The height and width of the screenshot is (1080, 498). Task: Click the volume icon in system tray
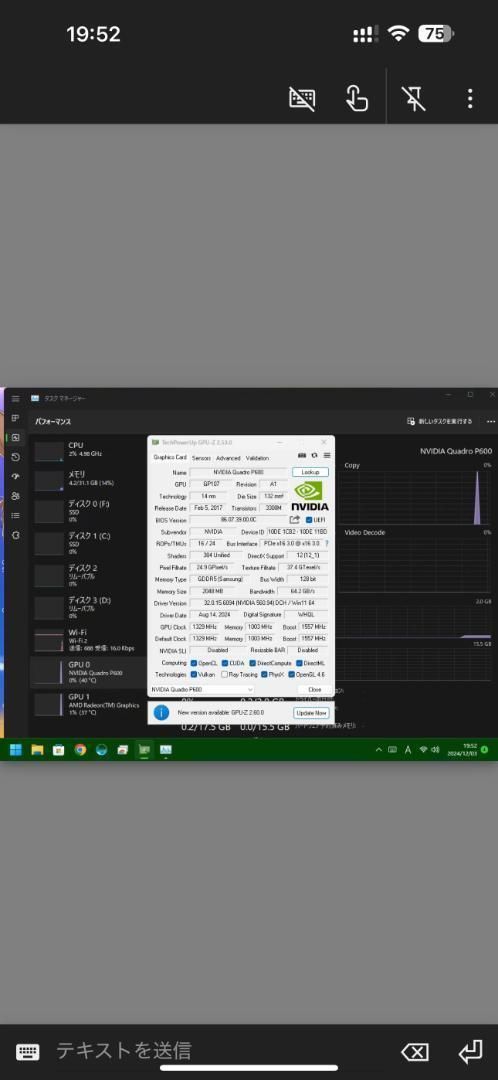[x=435, y=749]
